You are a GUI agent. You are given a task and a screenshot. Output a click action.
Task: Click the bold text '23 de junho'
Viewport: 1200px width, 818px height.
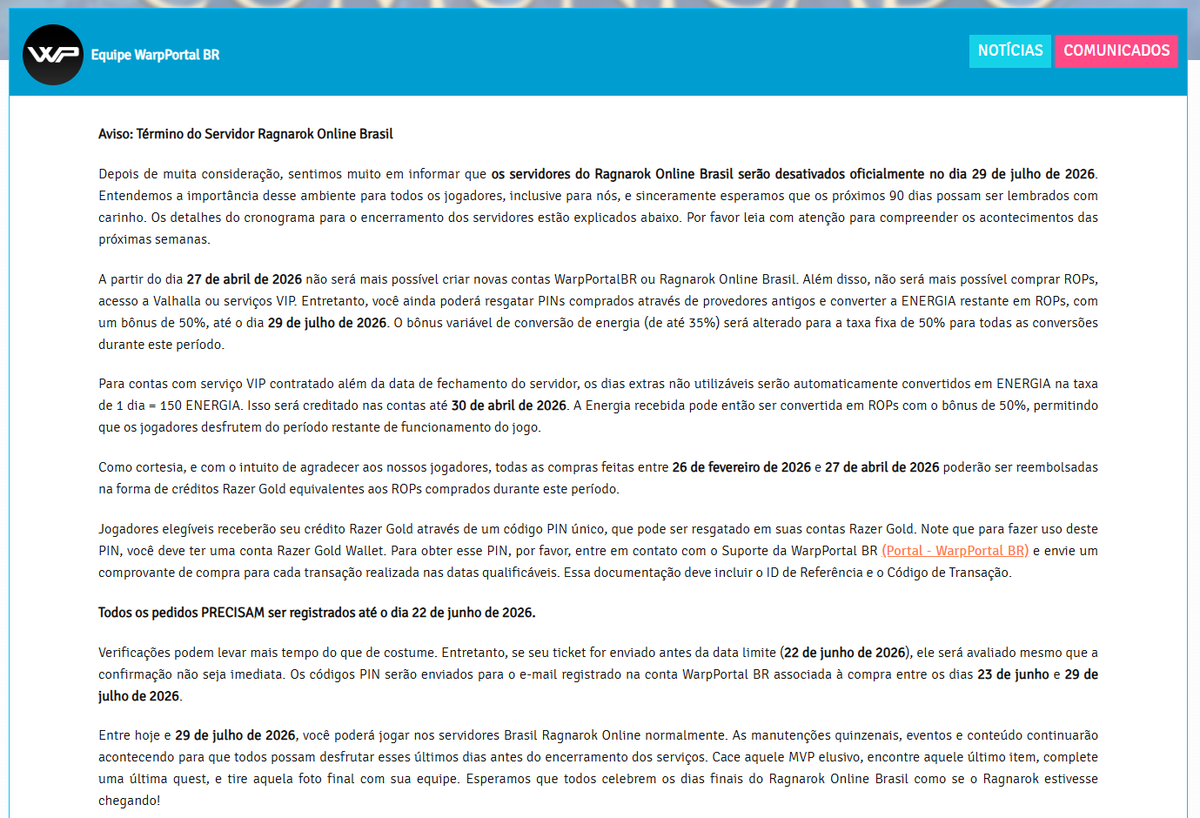(x=1012, y=675)
